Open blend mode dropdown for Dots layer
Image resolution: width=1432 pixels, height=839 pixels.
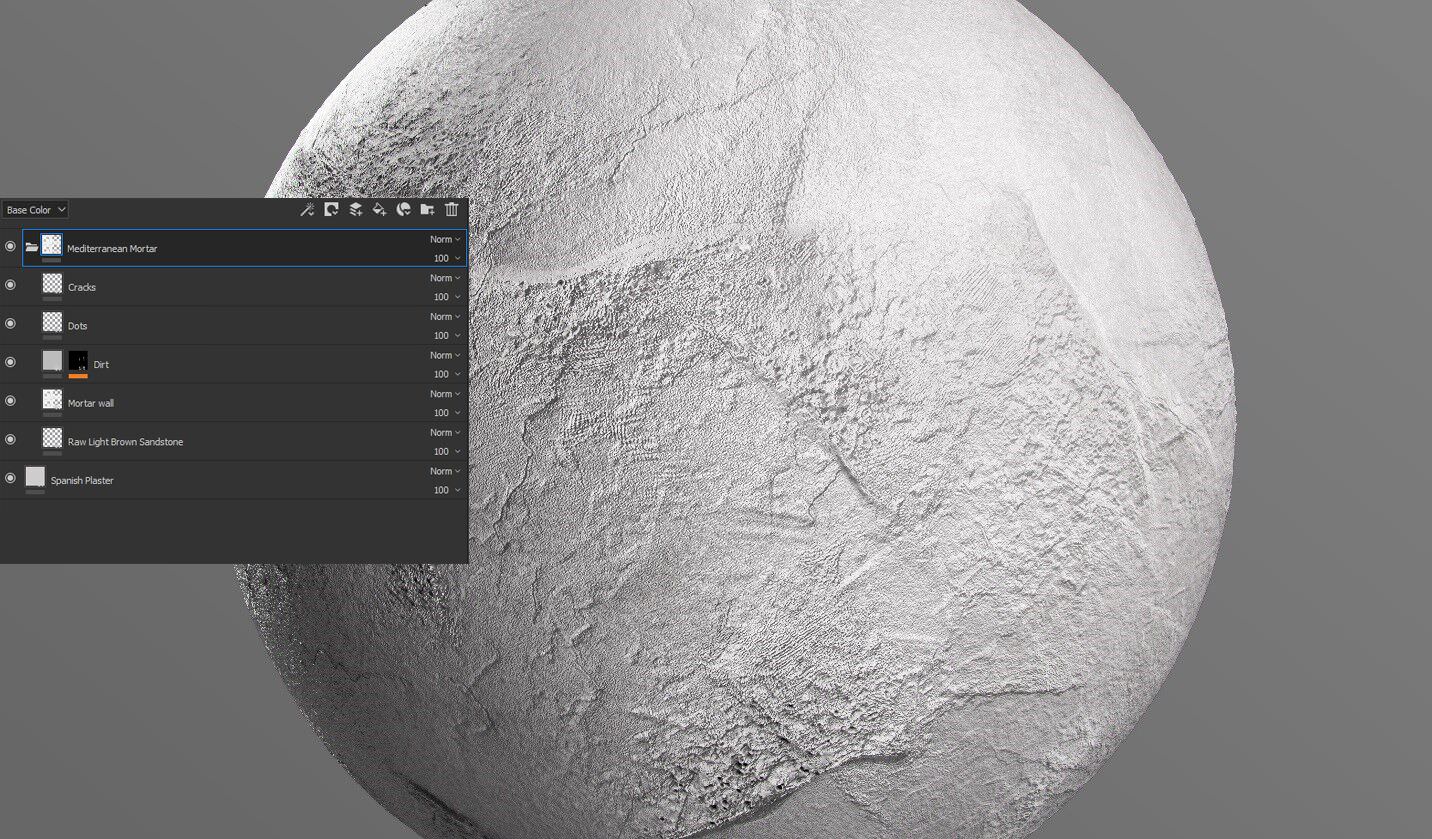click(445, 317)
